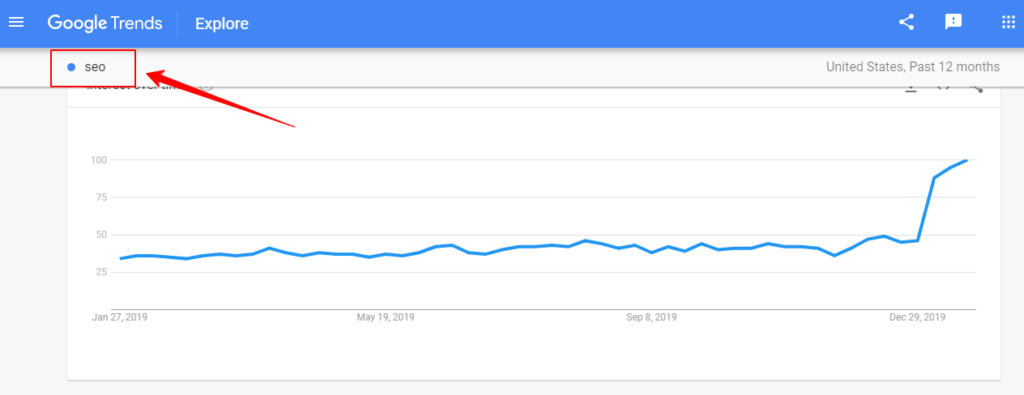Click the Sep 8, 2019 date label
Screen dimensions: 1024x395
pos(651,317)
